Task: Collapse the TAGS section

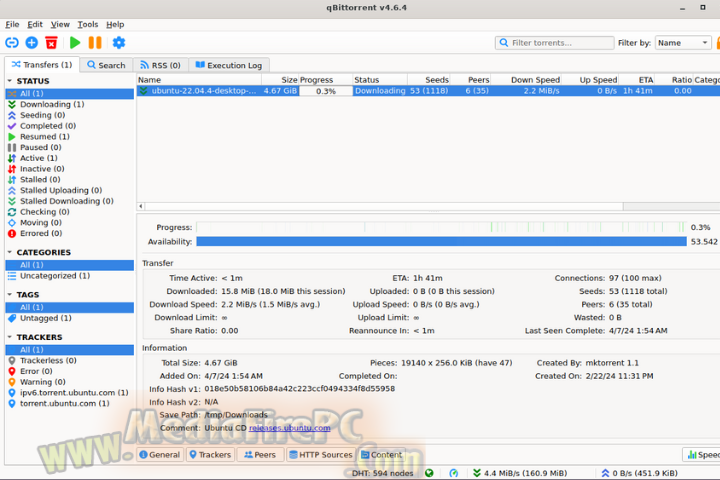Action: 10,294
